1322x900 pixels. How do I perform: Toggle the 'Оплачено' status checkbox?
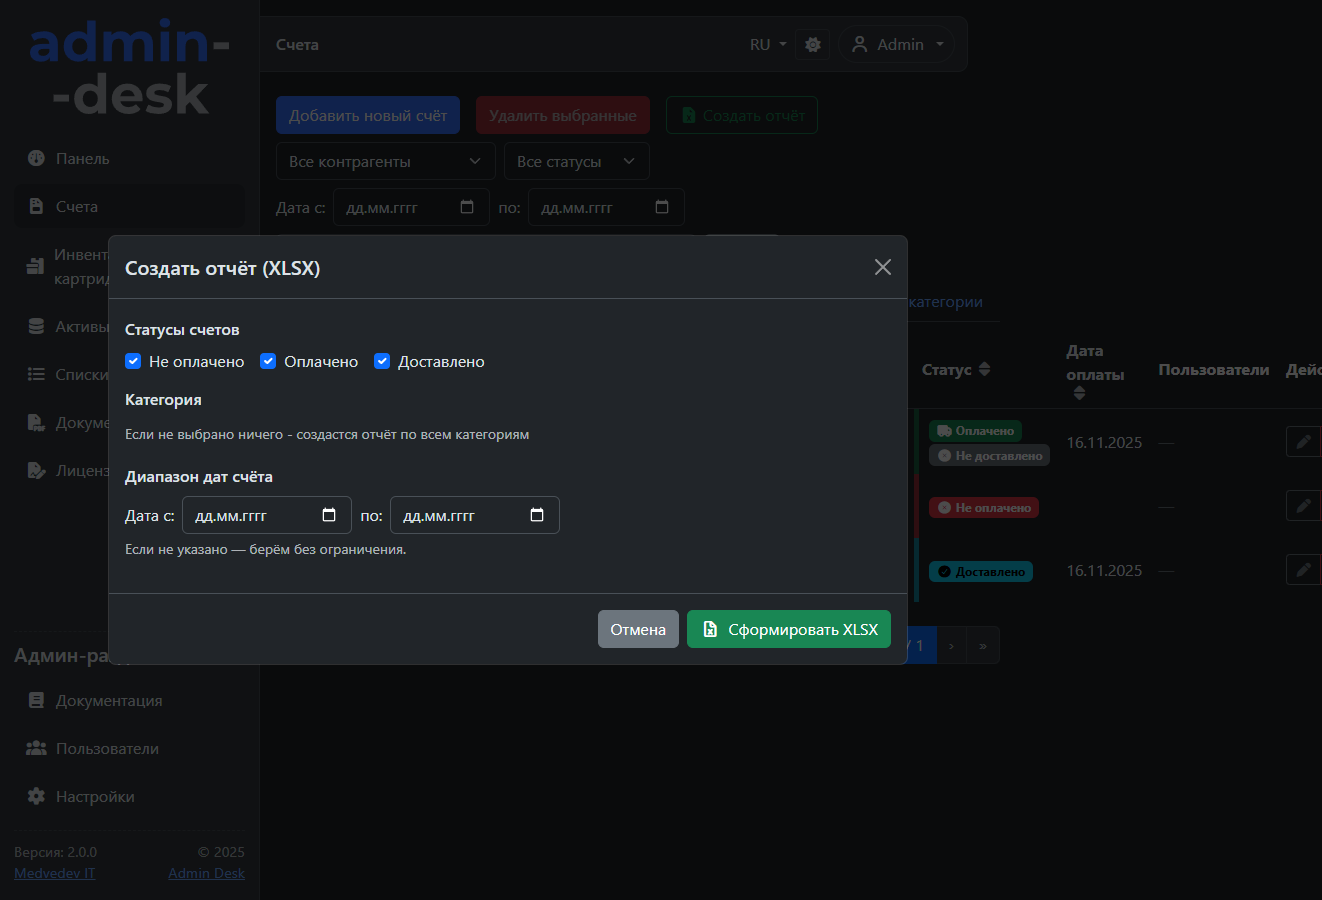click(268, 361)
